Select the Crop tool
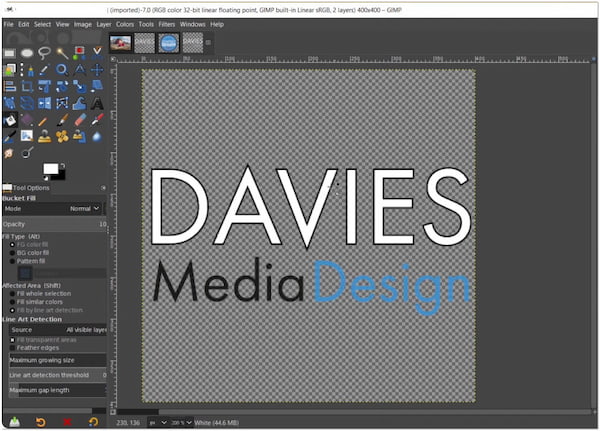600x431 pixels. [x=27, y=87]
